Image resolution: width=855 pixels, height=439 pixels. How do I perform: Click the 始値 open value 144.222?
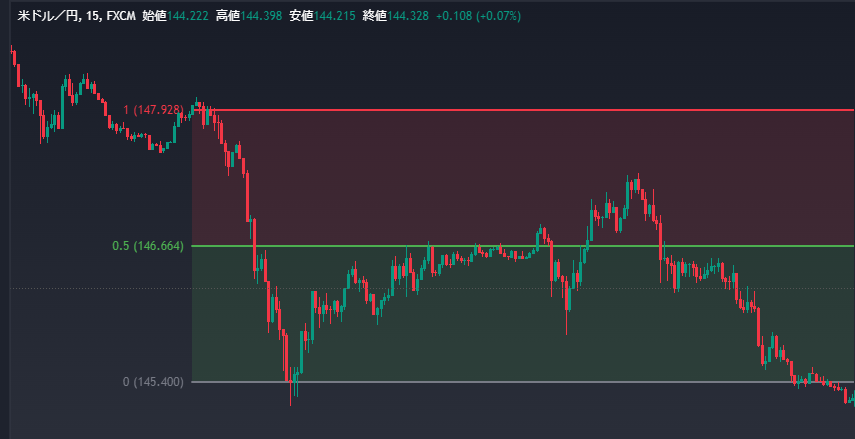point(188,17)
